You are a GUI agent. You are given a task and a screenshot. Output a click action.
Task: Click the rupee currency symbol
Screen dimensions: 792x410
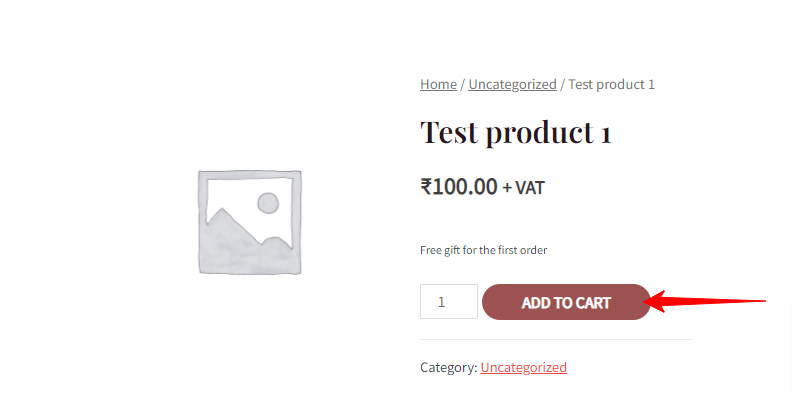click(x=426, y=187)
